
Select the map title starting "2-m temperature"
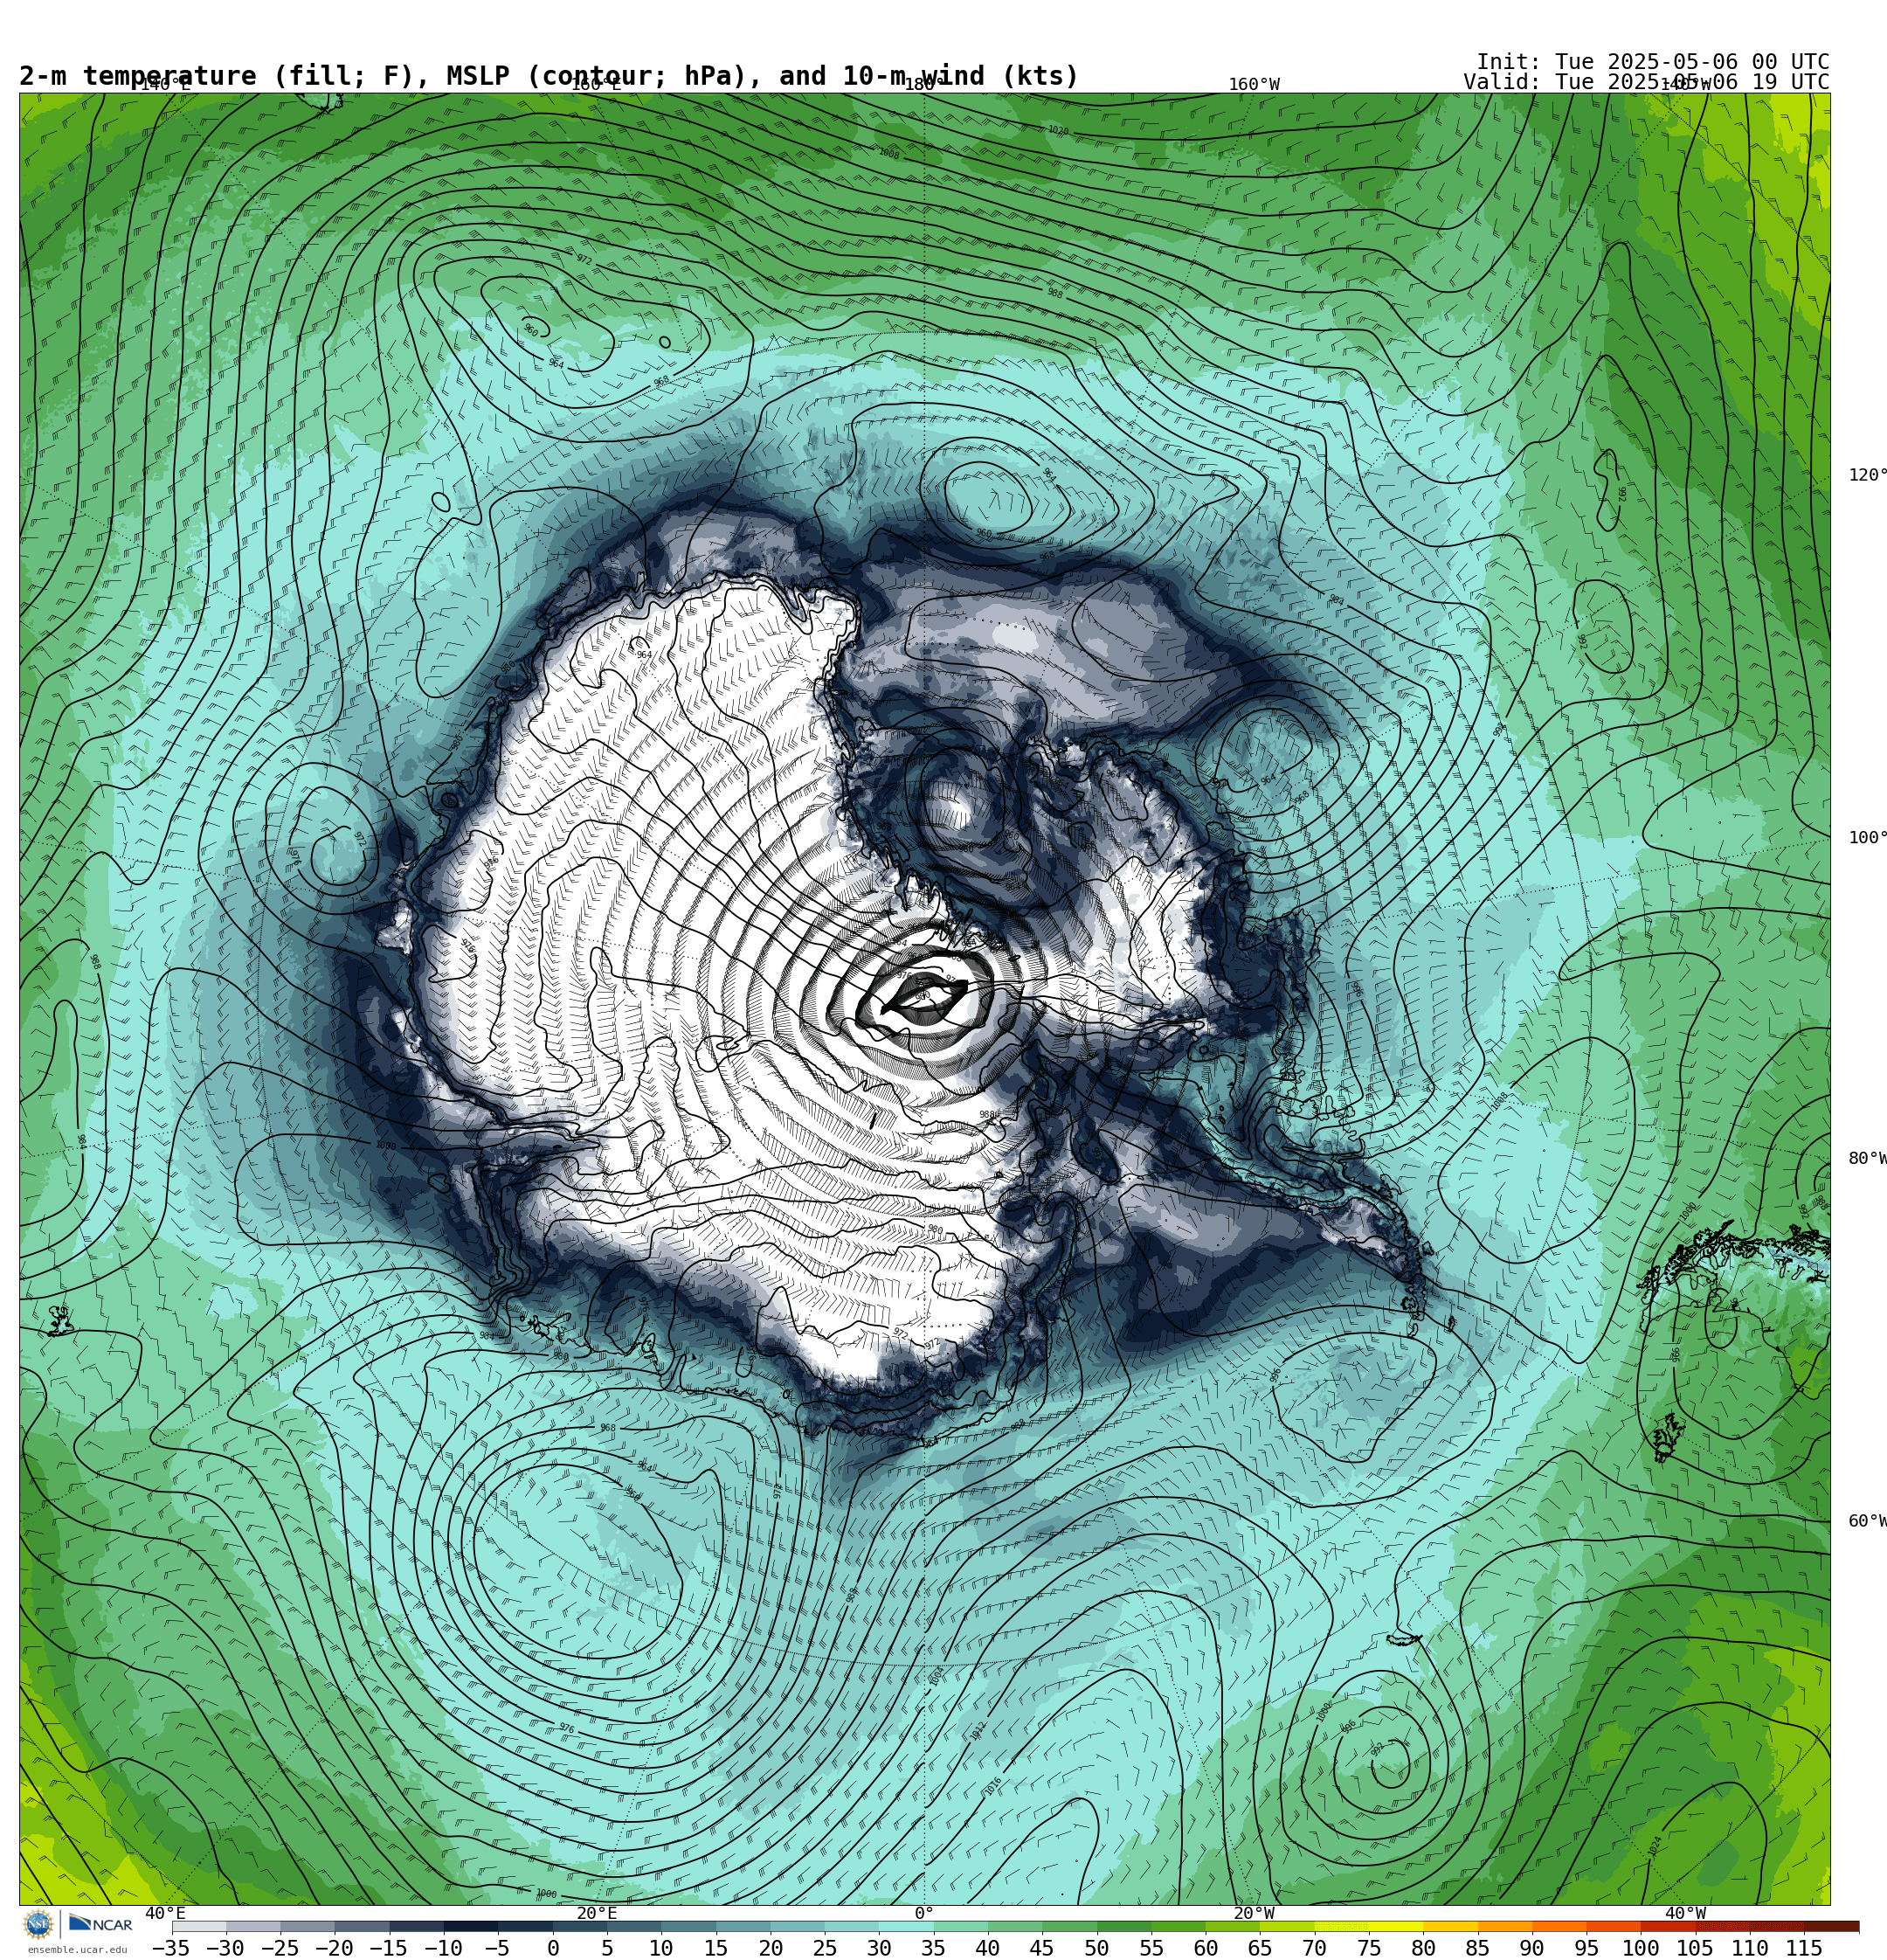point(549,76)
